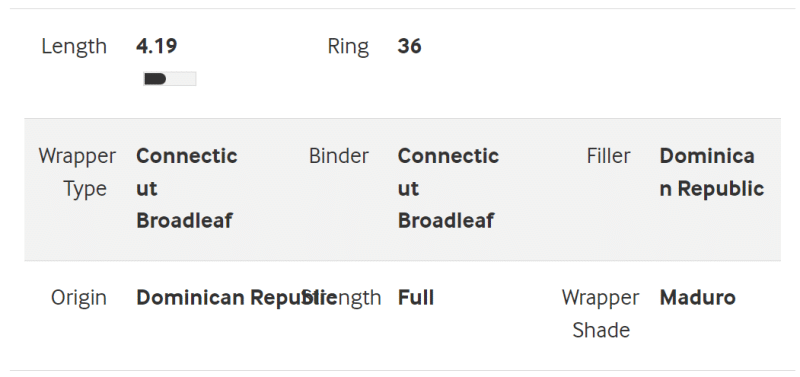The image size is (800, 377).
Task: Click the Full strength value
Action: (x=416, y=298)
